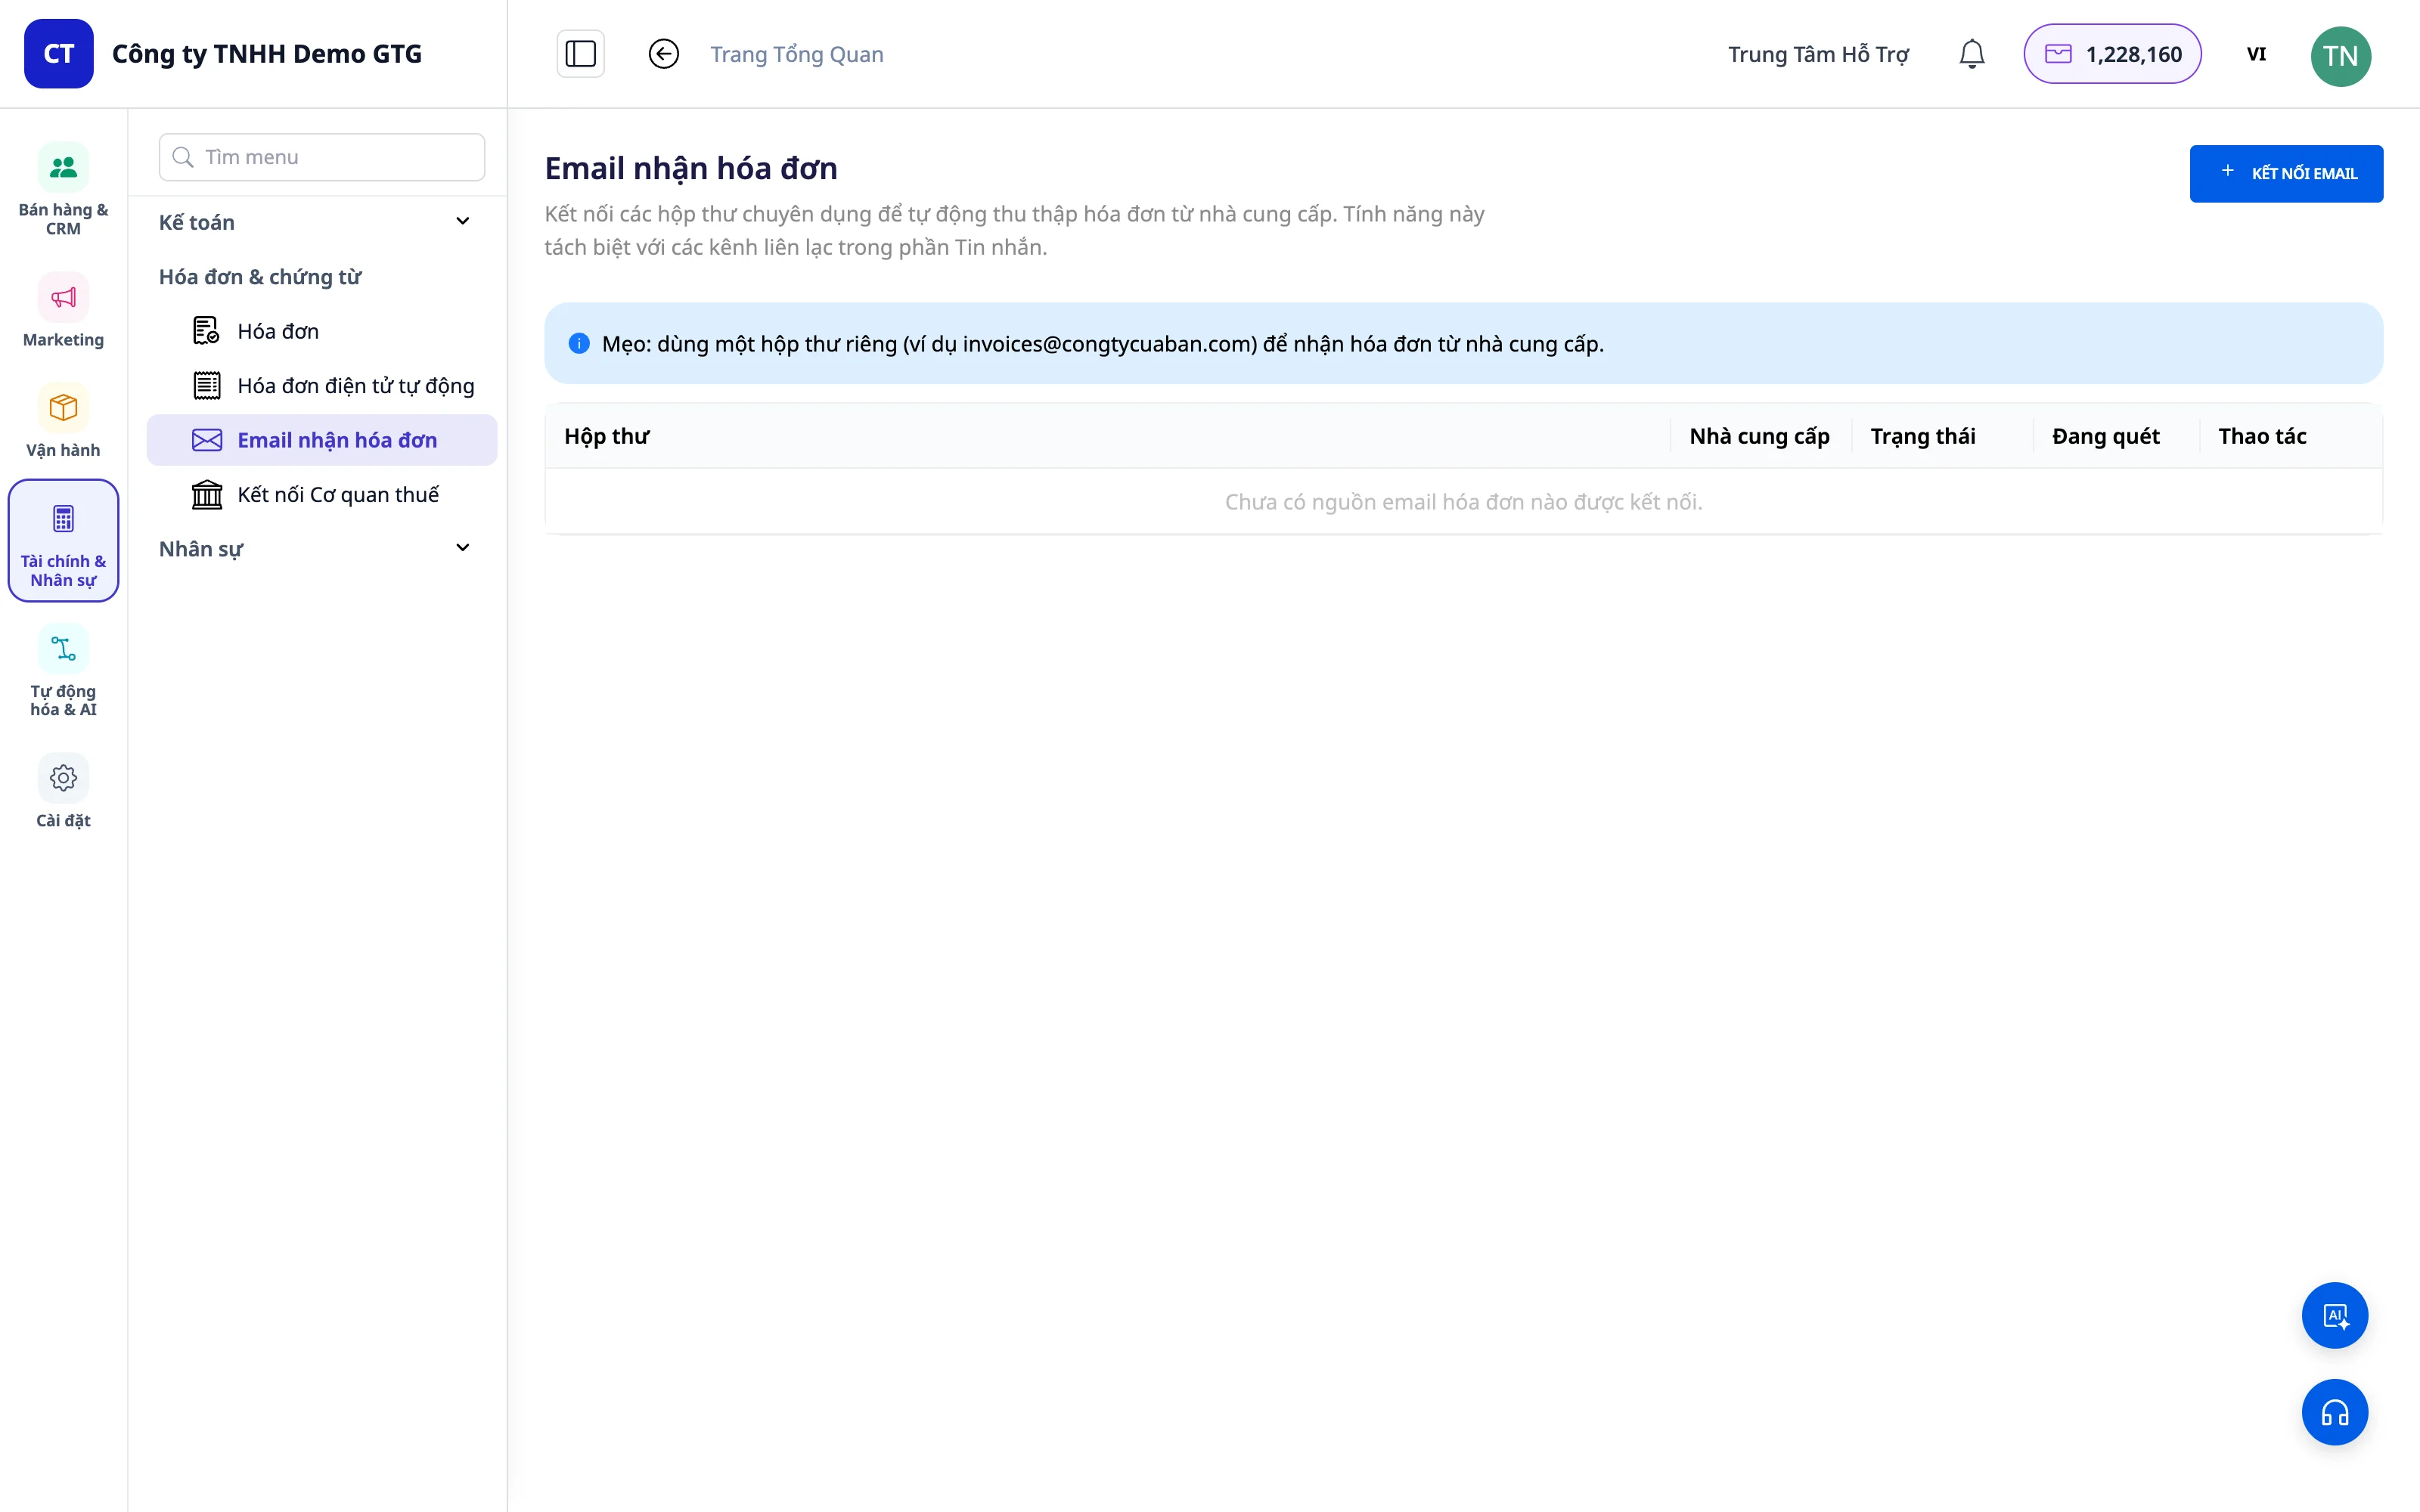Open the AI assistant floating button
The height and width of the screenshot is (1512, 2420).
(2334, 1315)
